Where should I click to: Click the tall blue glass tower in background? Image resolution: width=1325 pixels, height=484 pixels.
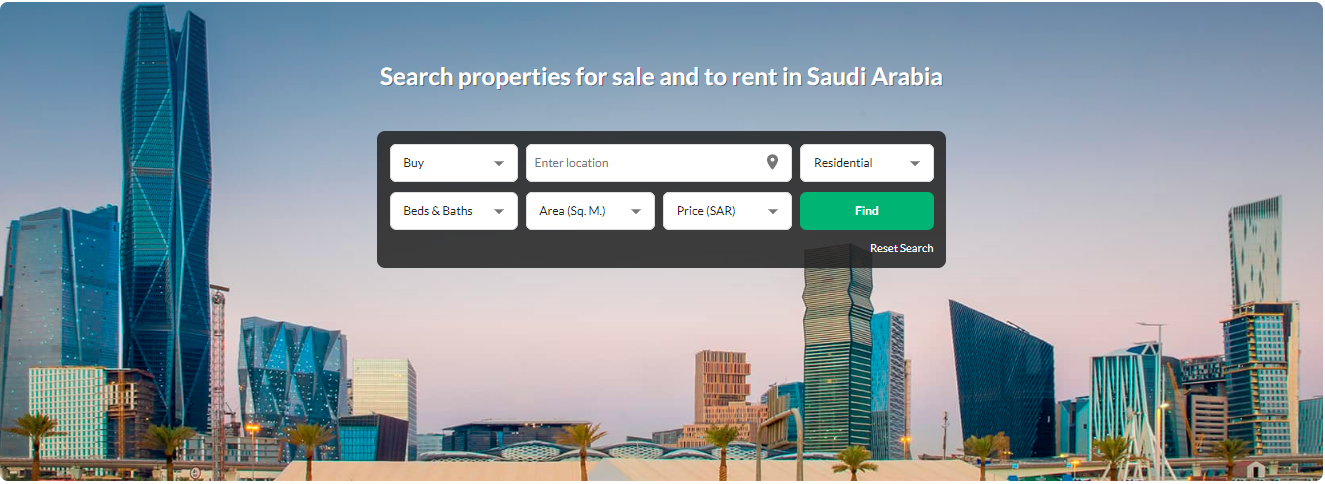tap(165, 220)
